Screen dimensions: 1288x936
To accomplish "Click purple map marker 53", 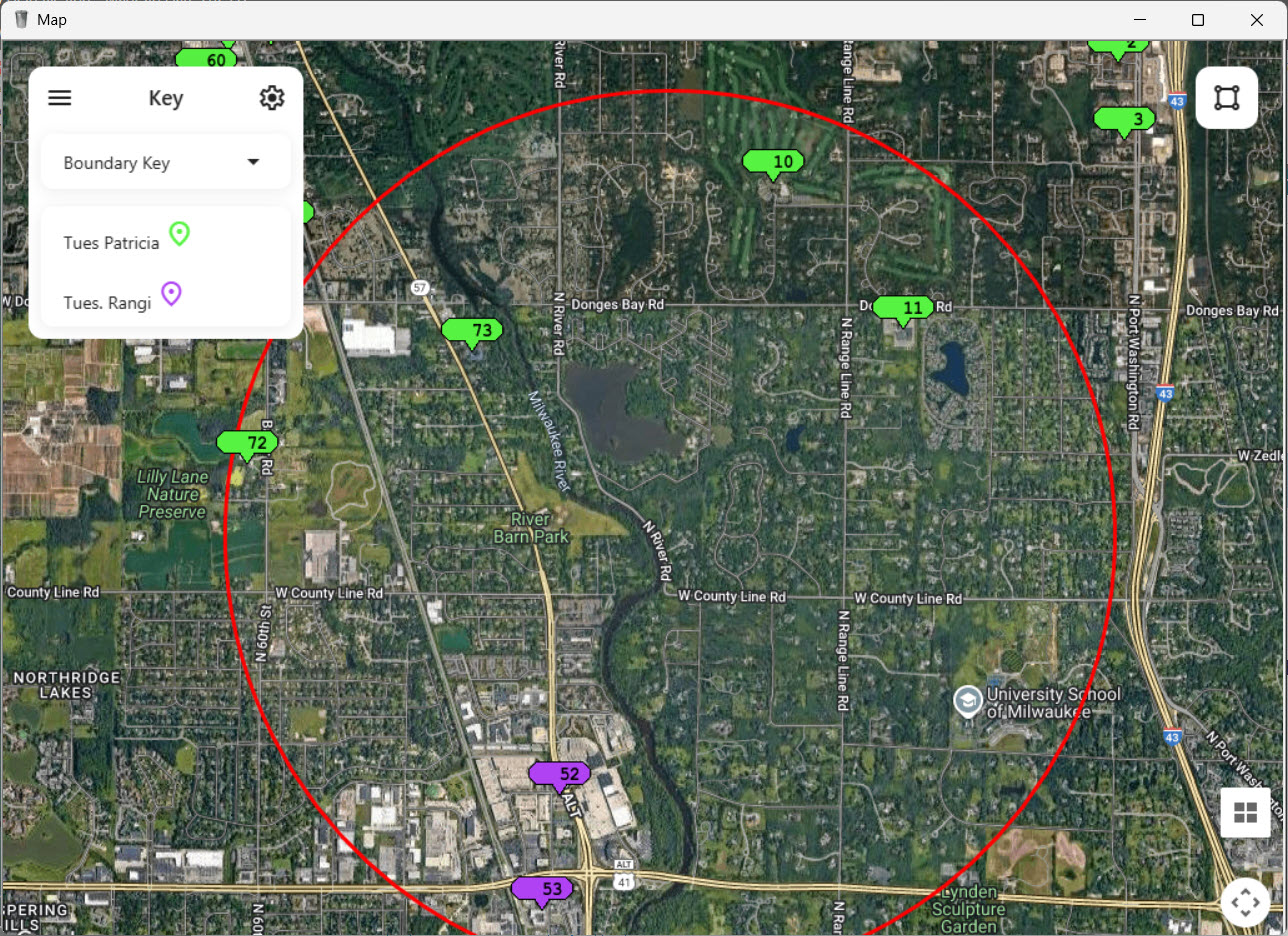I will tap(542, 889).
